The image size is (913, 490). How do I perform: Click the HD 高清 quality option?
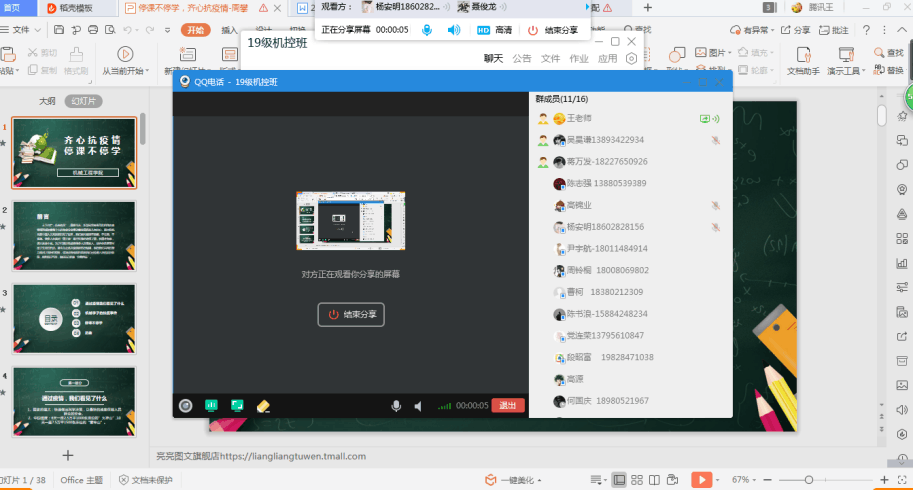(x=494, y=30)
